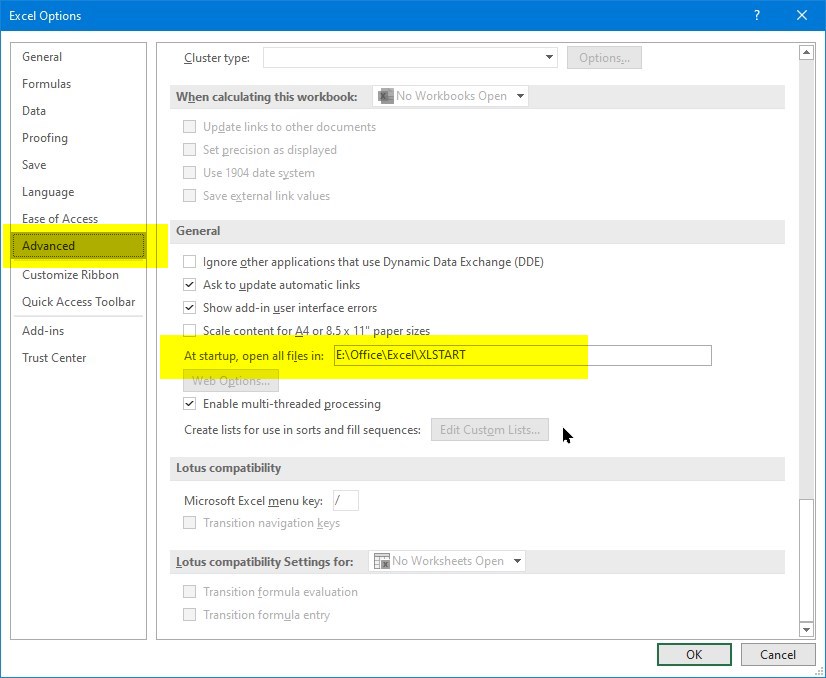Toggle Update links to other documents checkbox
The height and width of the screenshot is (678, 826).
point(189,127)
